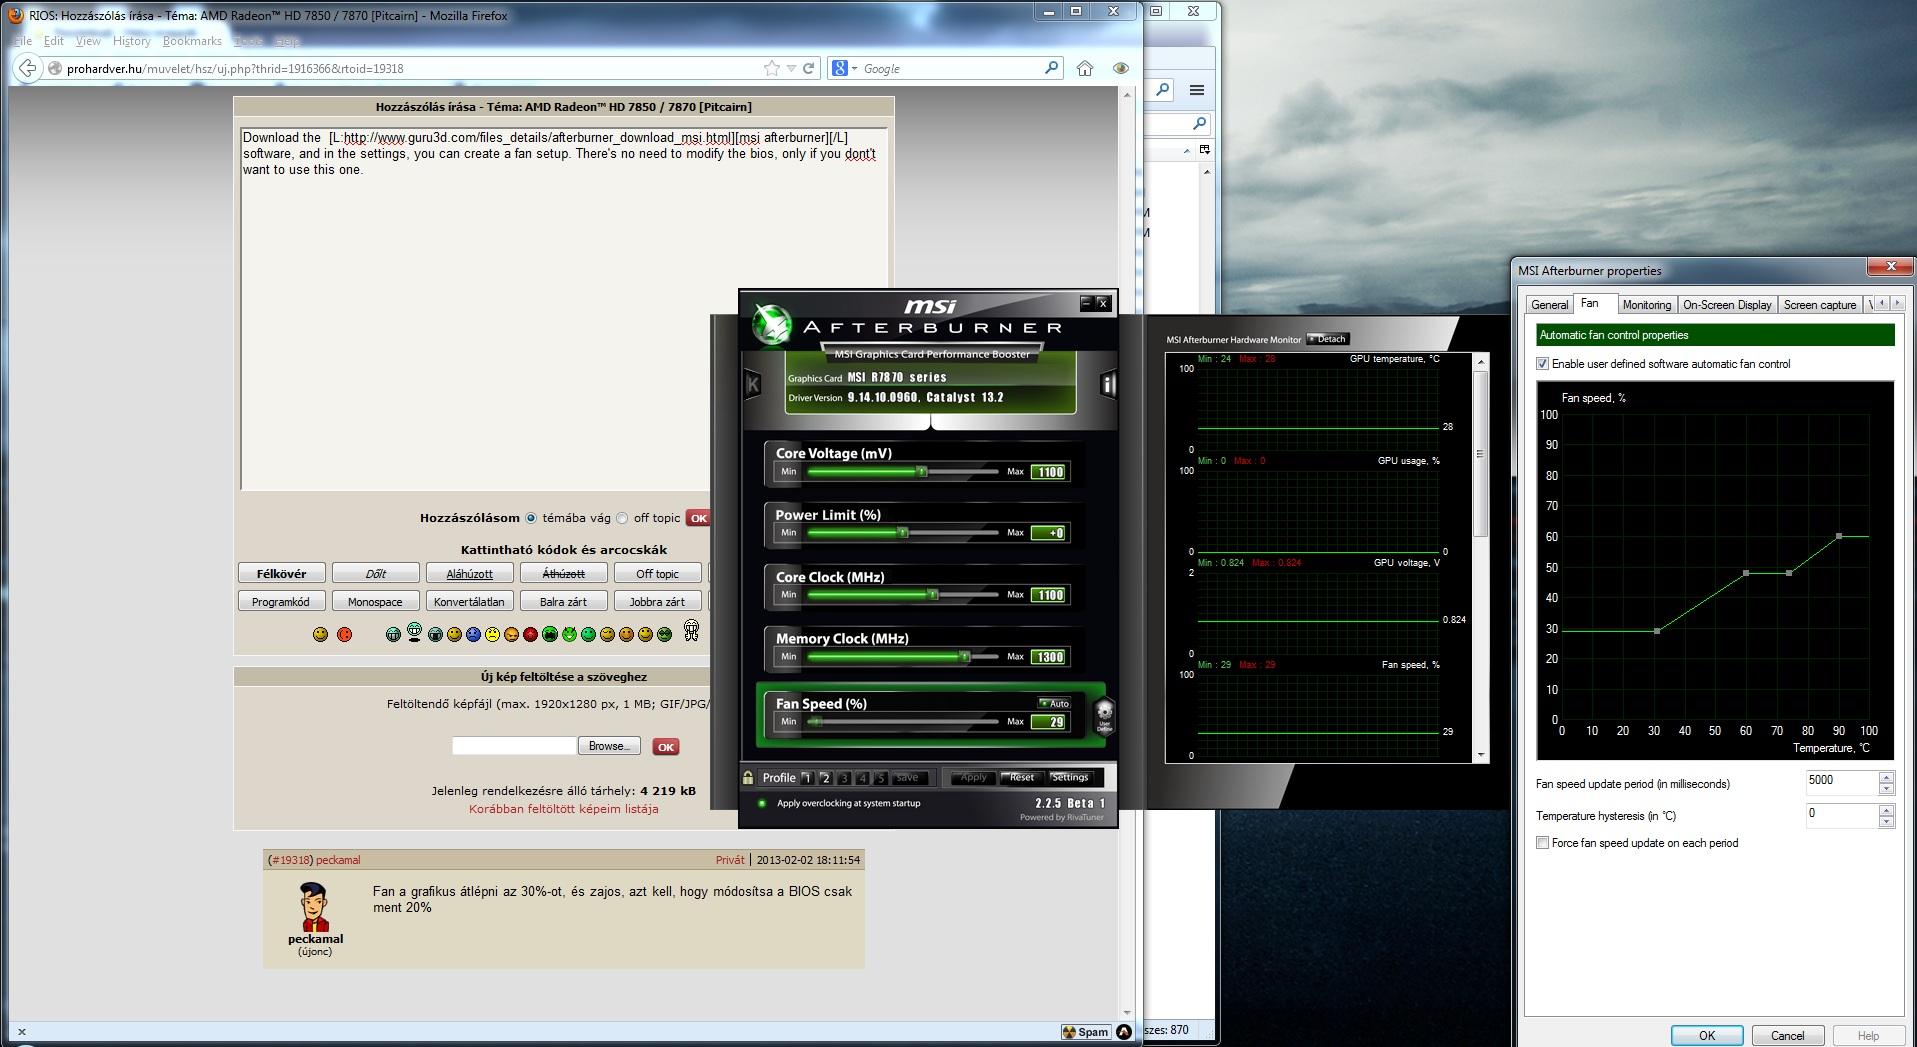Click the Temperature hysteresis value field
The image size is (1917, 1047).
click(1841, 815)
